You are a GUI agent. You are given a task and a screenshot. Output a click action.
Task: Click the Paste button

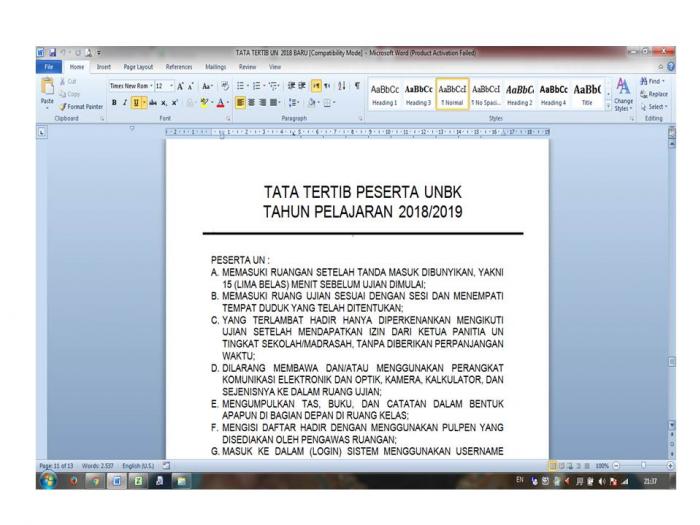click(47, 93)
